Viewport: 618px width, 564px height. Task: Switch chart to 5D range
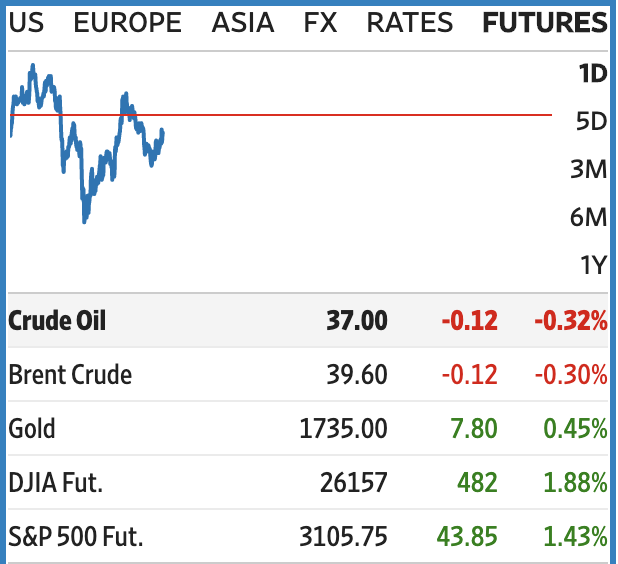(592, 121)
